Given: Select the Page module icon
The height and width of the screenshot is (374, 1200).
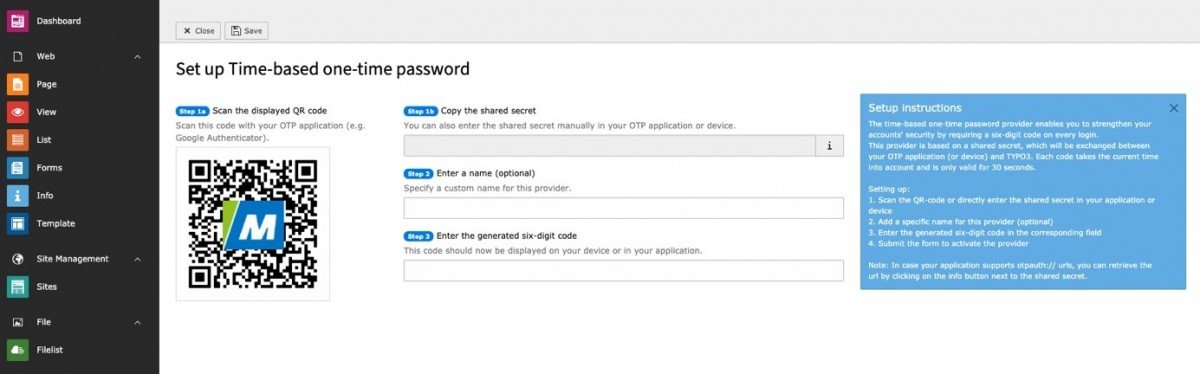Looking at the screenshot, I should (18, 84).
